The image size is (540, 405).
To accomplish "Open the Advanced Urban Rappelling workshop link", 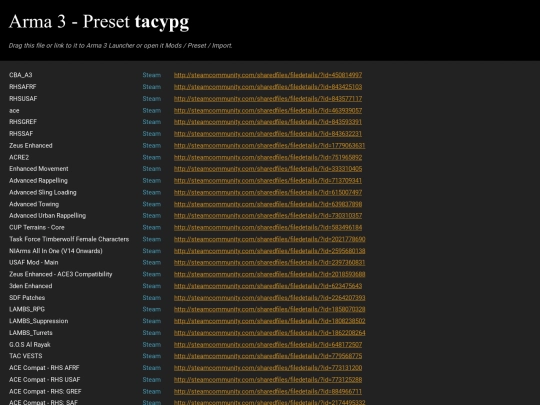I will 268,216.
